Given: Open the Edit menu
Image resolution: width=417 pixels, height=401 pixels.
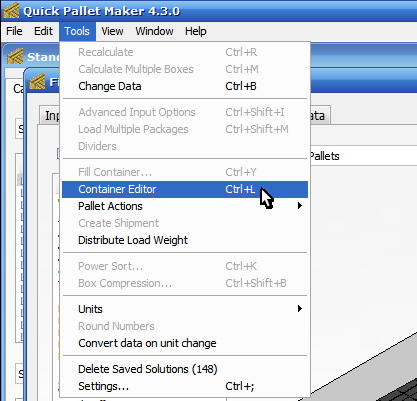Looking at the screenshot, I should tap(43, 31).
